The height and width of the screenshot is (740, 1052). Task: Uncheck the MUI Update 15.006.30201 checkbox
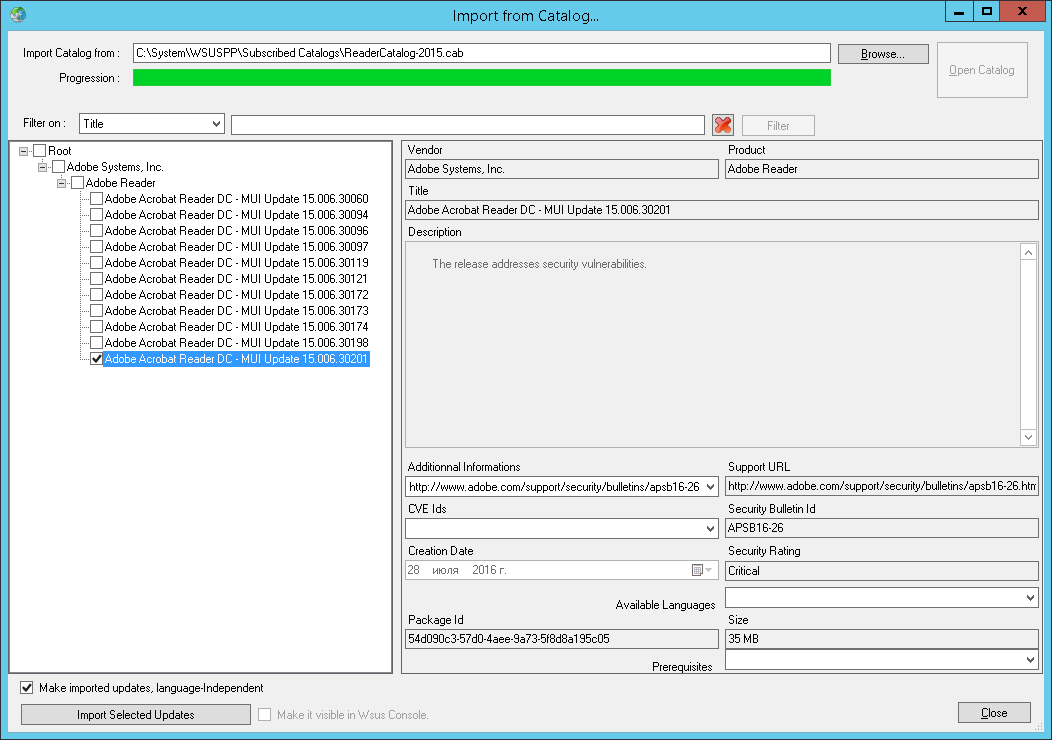click(96, 359)
